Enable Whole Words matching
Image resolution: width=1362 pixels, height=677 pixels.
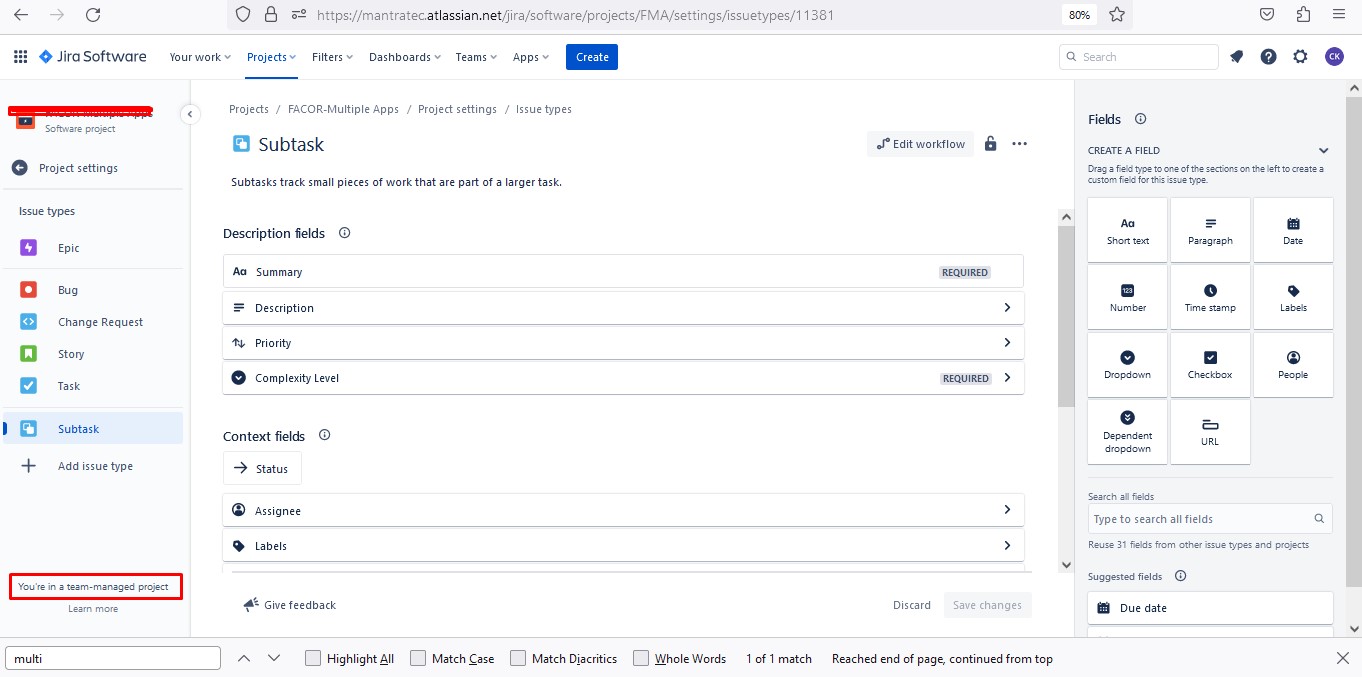tap(640, 658)
